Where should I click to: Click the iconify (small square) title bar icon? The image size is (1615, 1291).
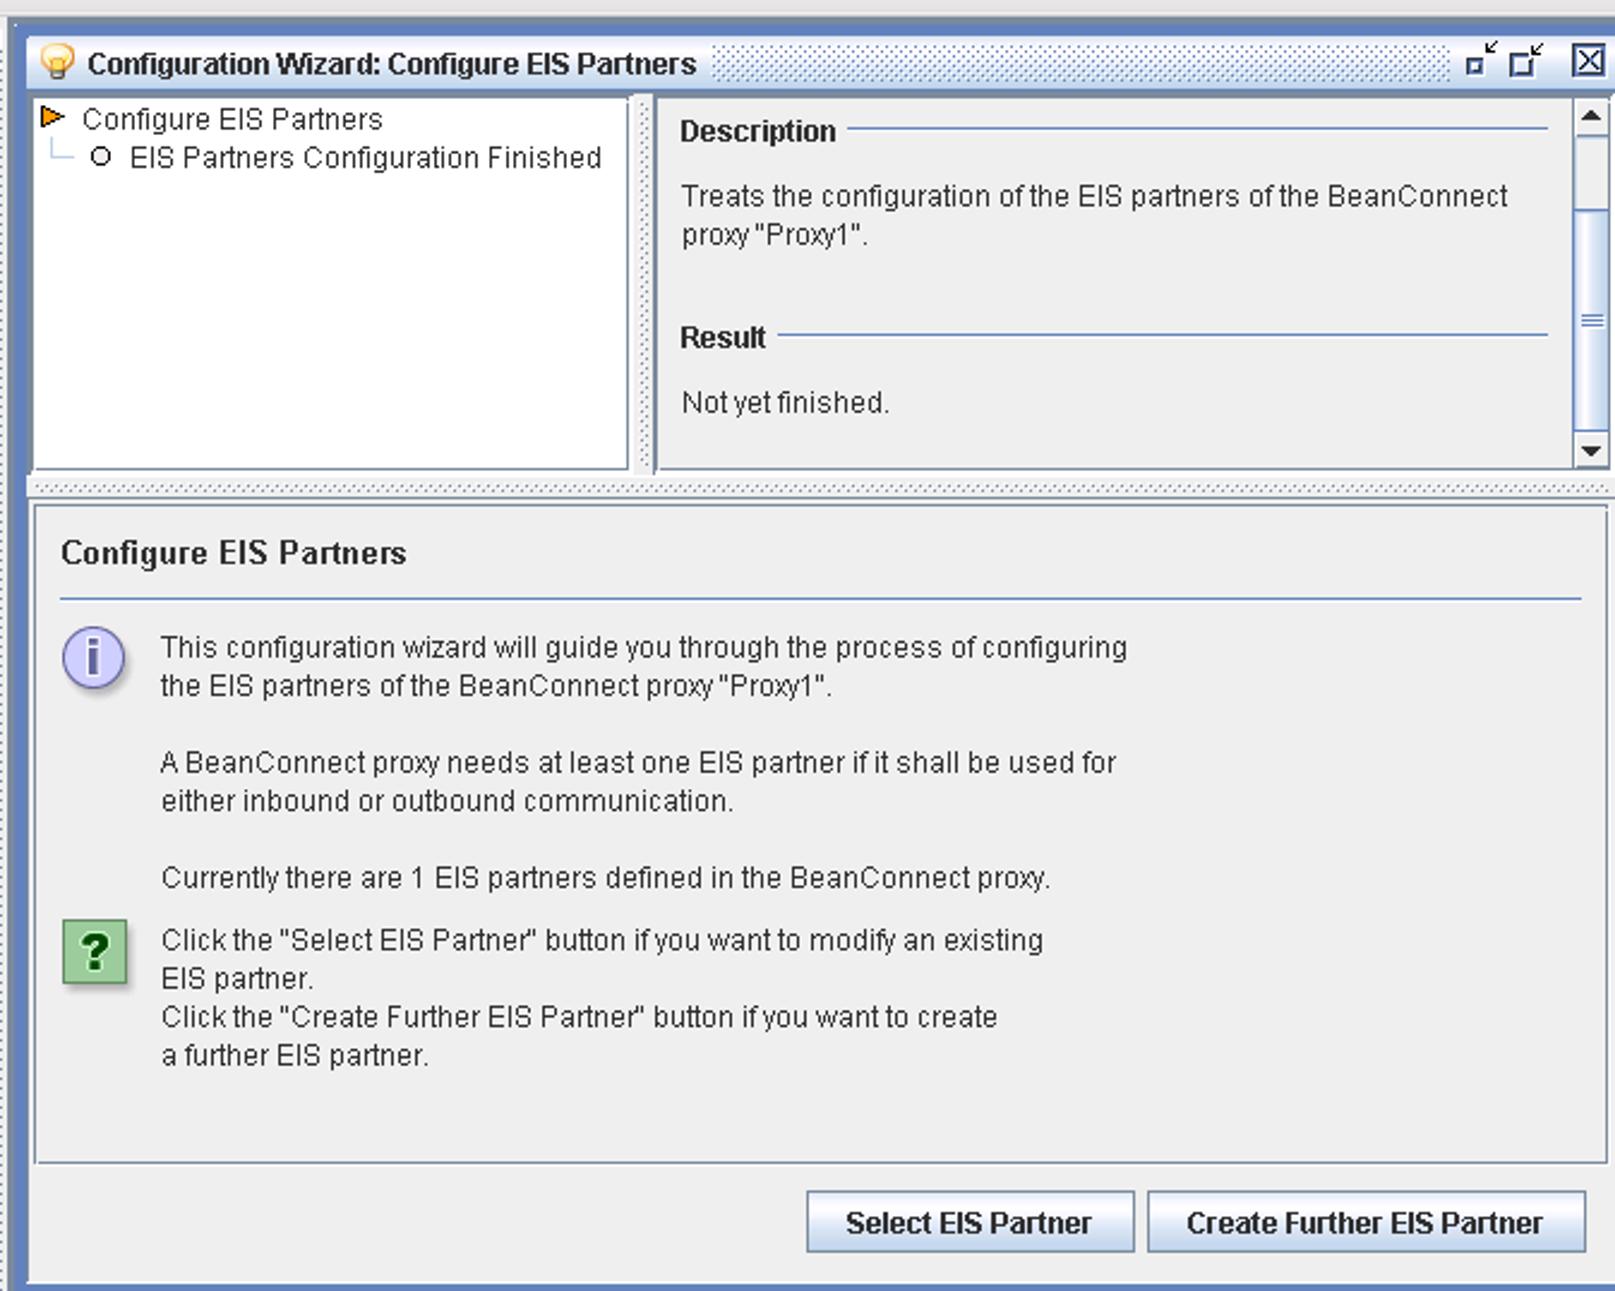point(1480,61)
